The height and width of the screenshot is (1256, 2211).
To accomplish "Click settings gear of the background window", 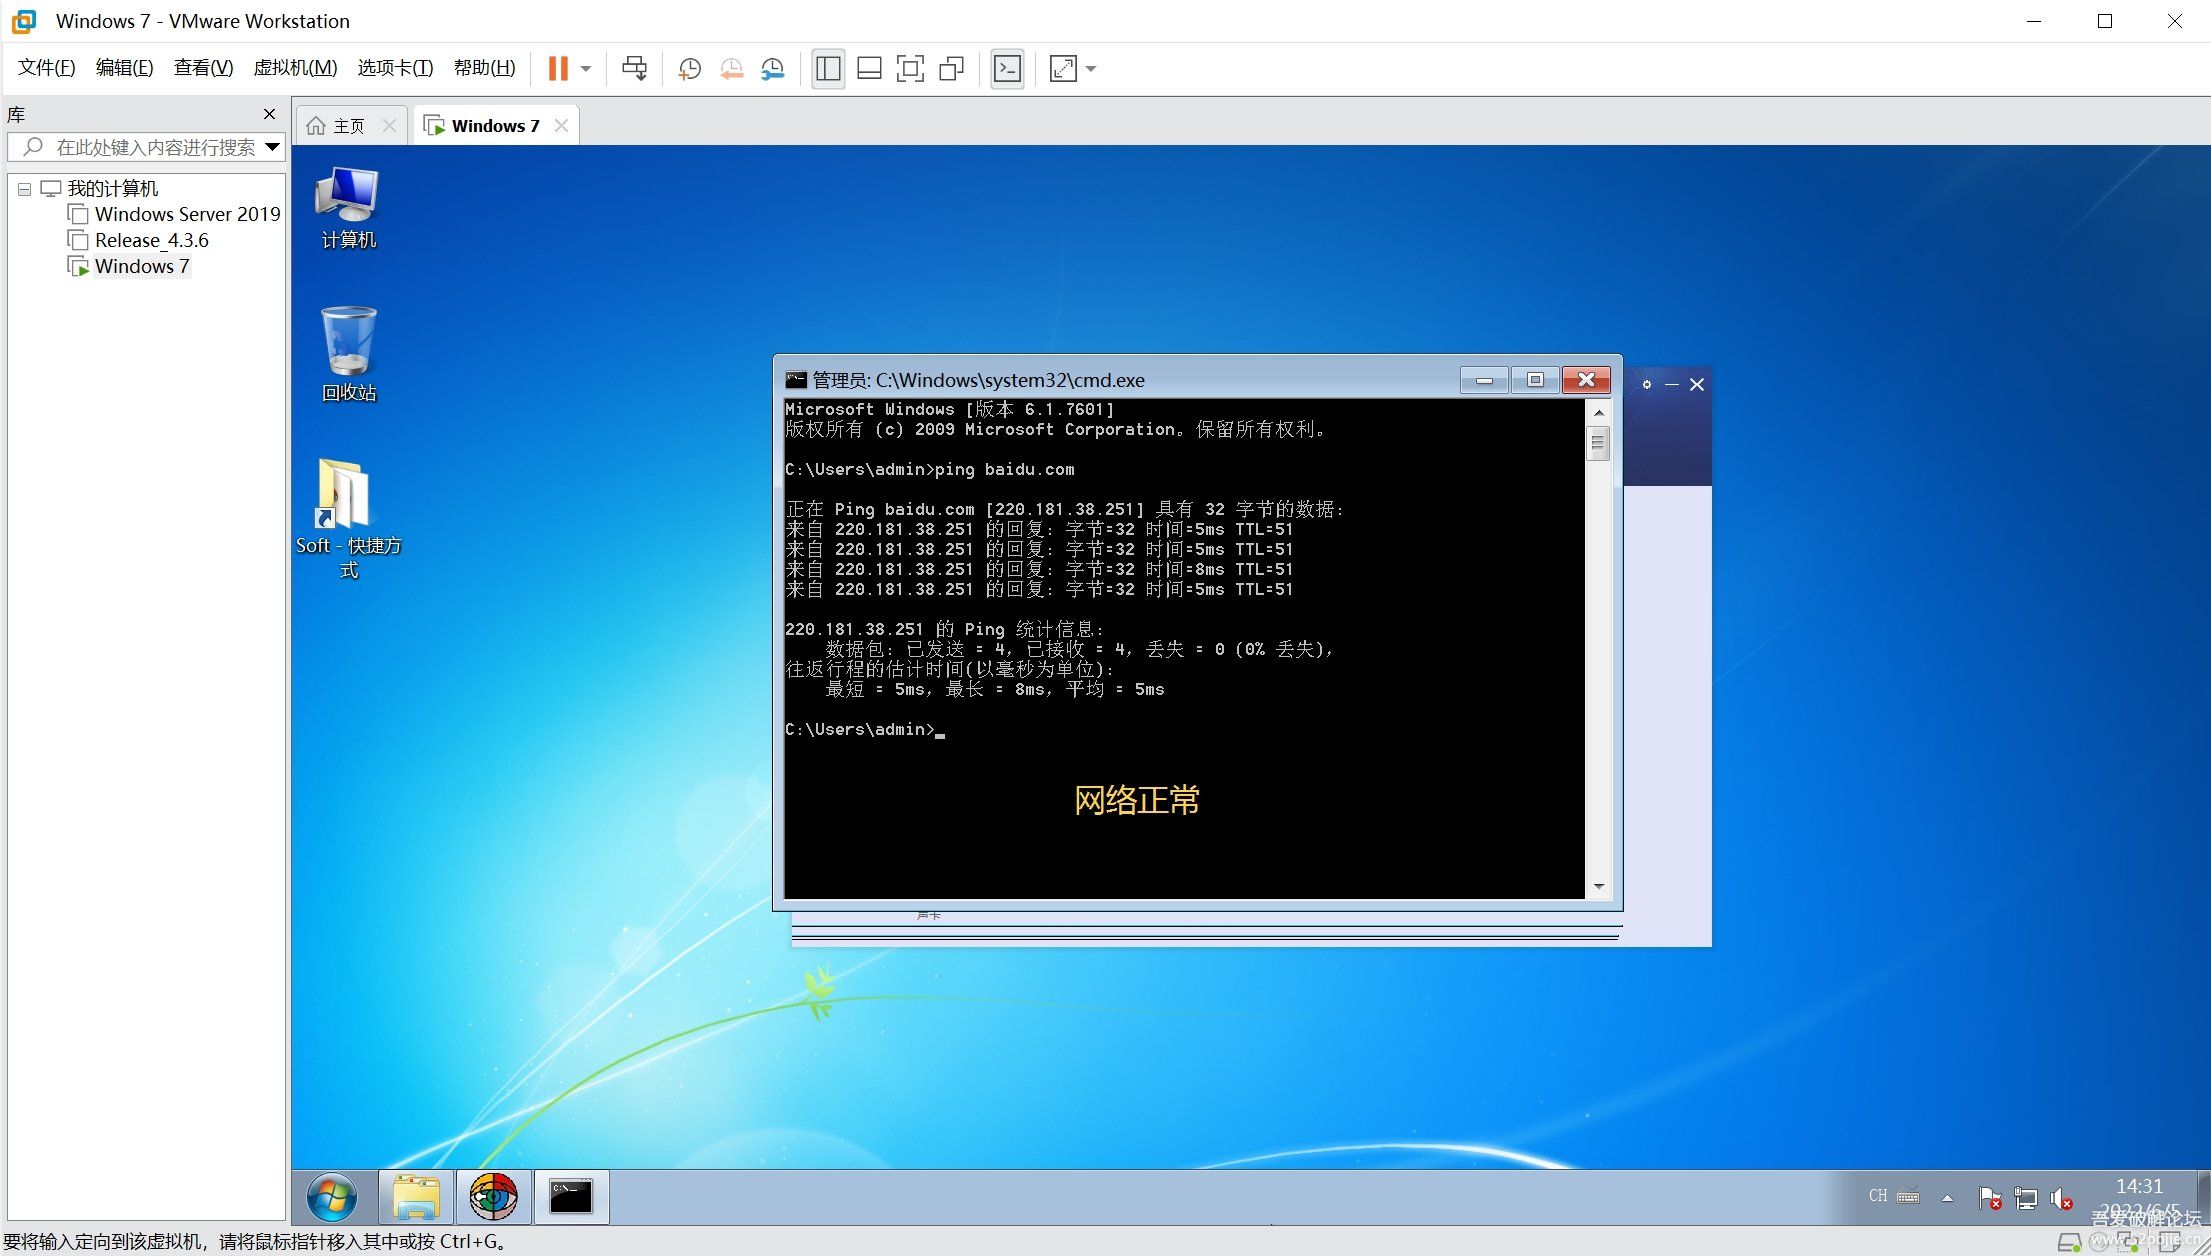I will (1646, 384).
